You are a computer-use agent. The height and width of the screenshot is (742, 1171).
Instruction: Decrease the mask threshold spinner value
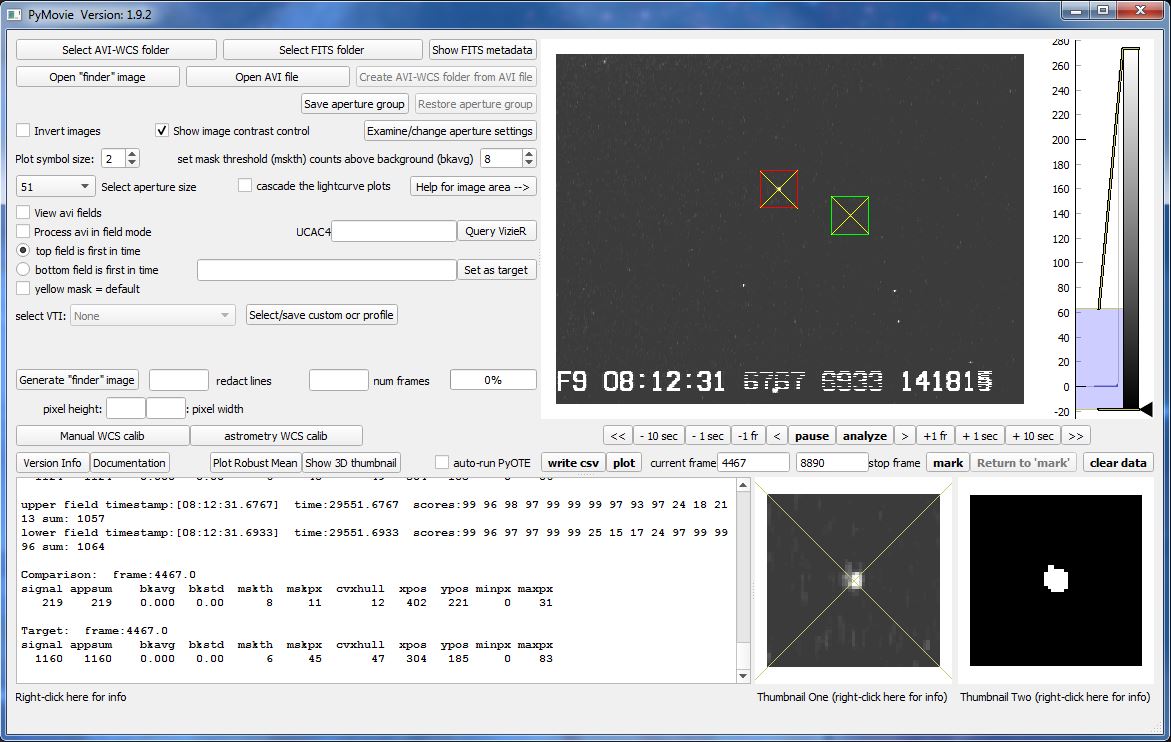pos(529,163)
